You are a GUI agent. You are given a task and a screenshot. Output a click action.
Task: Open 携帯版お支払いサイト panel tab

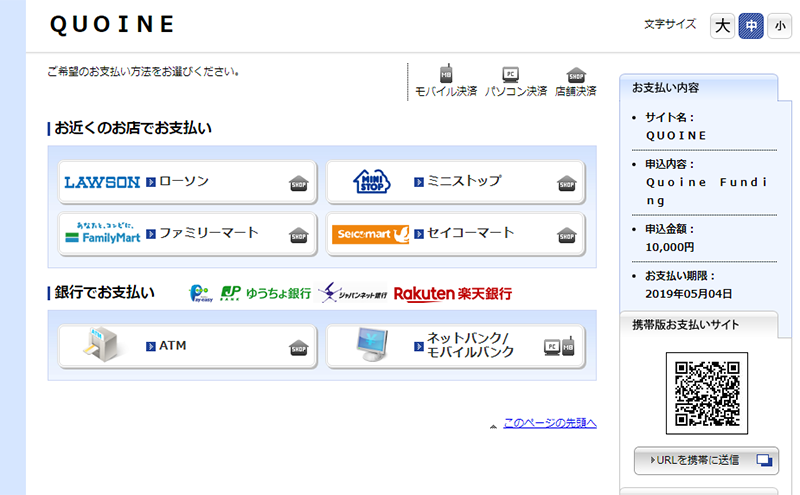click(x=698, y=325)
